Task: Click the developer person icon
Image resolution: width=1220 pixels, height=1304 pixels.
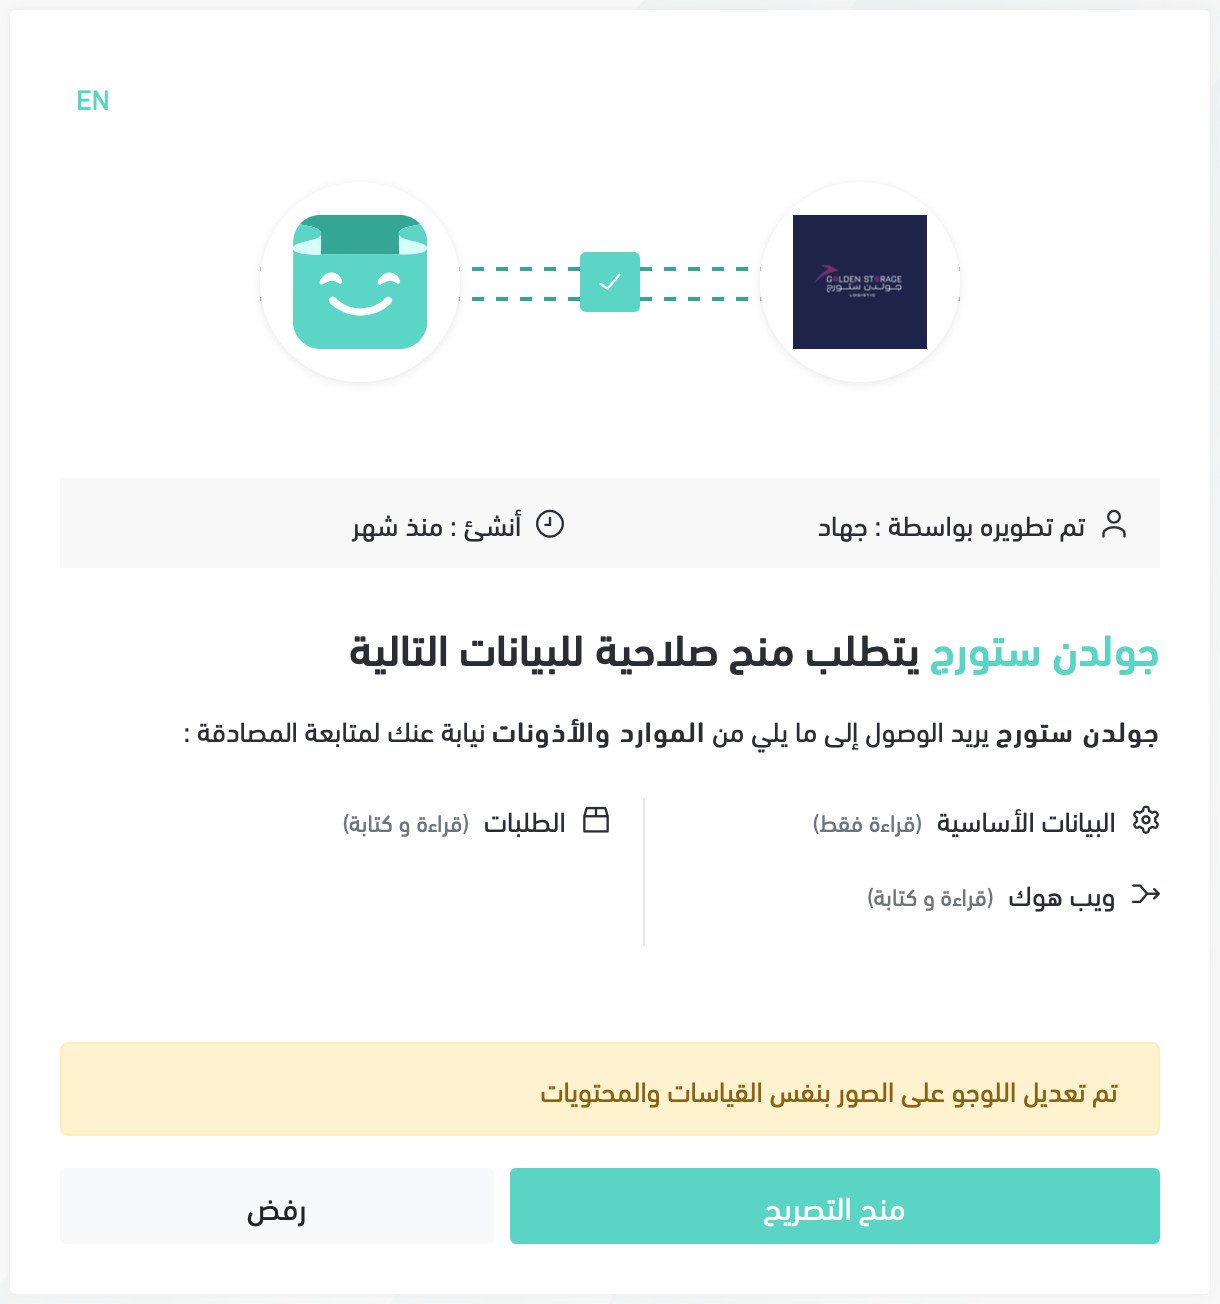Action: coord(1114,524)
